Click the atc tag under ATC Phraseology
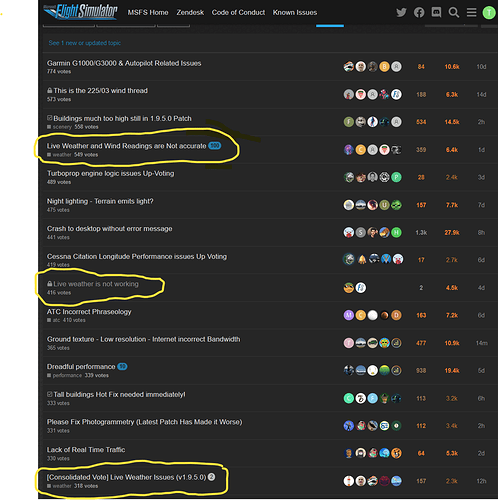 click(56, 320)
